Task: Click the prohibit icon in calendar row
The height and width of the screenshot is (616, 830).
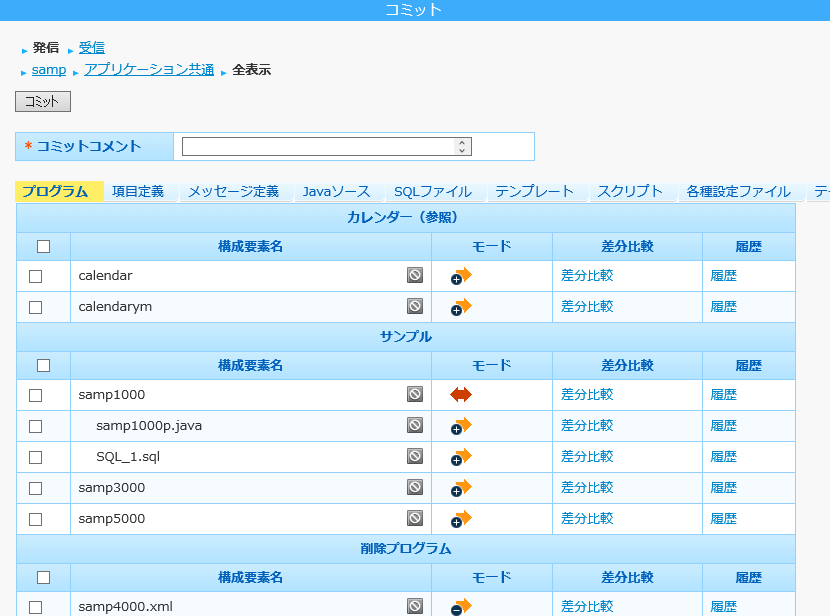Action: point(414,275)
